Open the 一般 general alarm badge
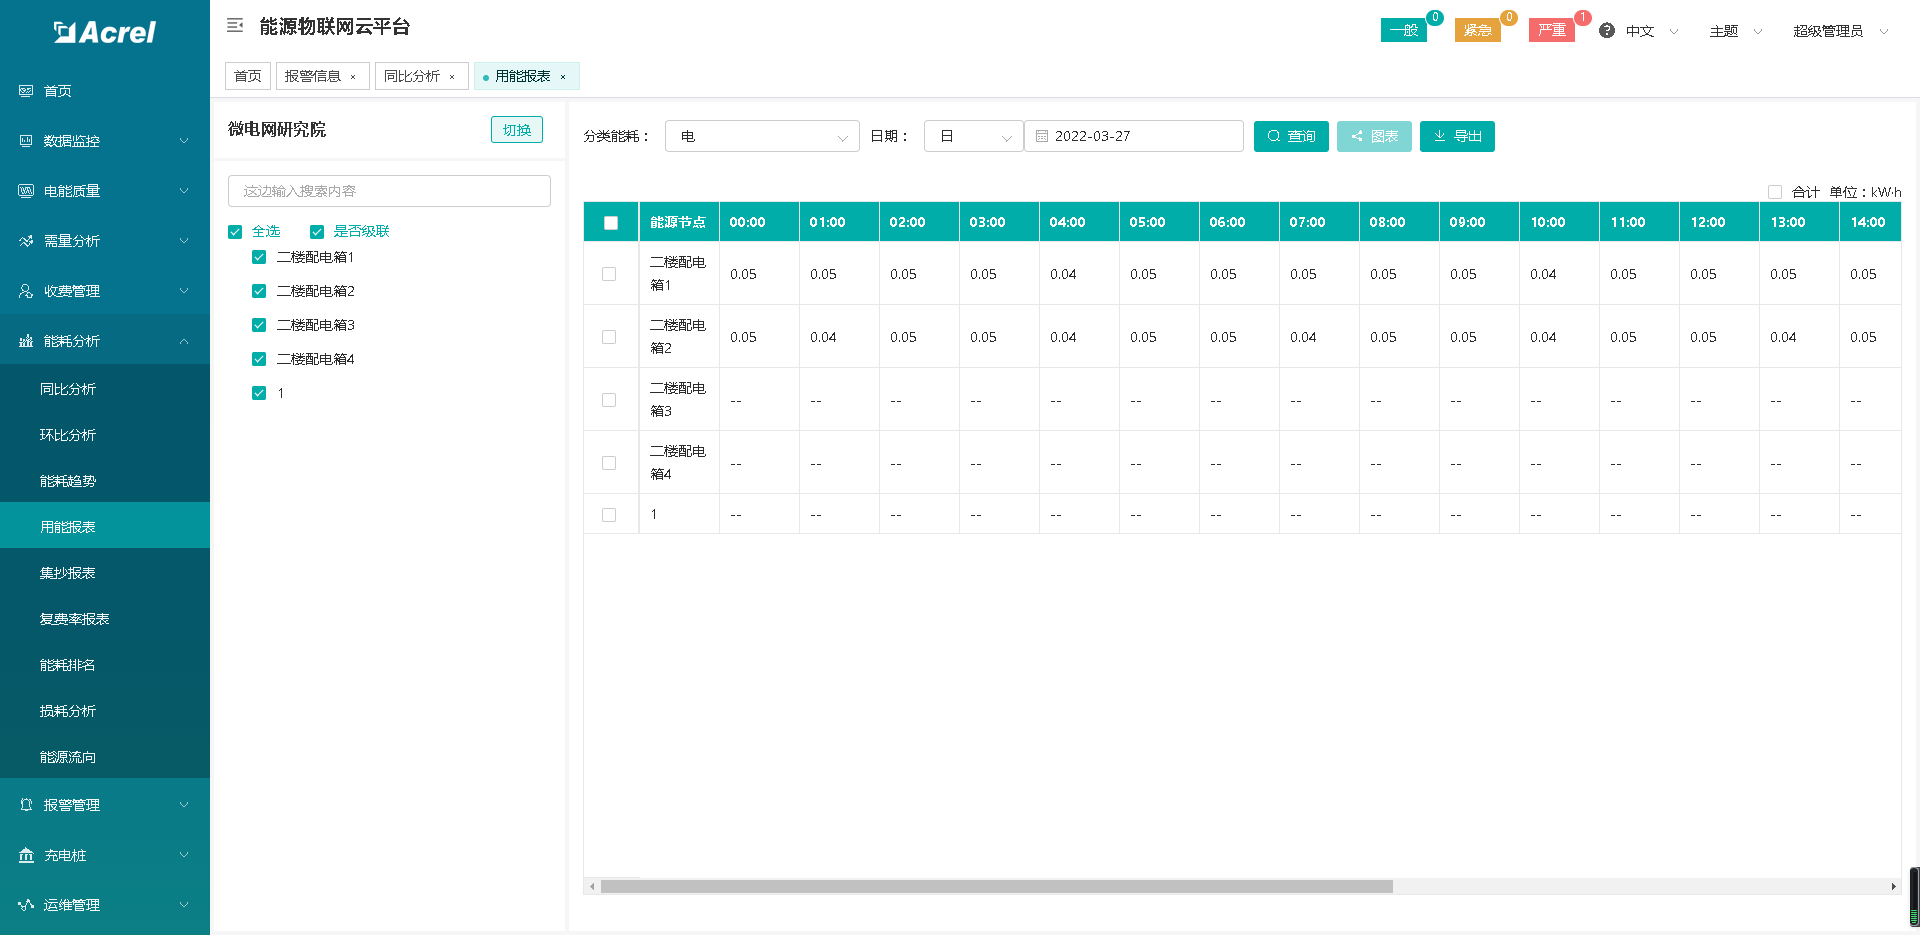The height and width of the screenshot is (935, 1920). (x=1403, y=30)
